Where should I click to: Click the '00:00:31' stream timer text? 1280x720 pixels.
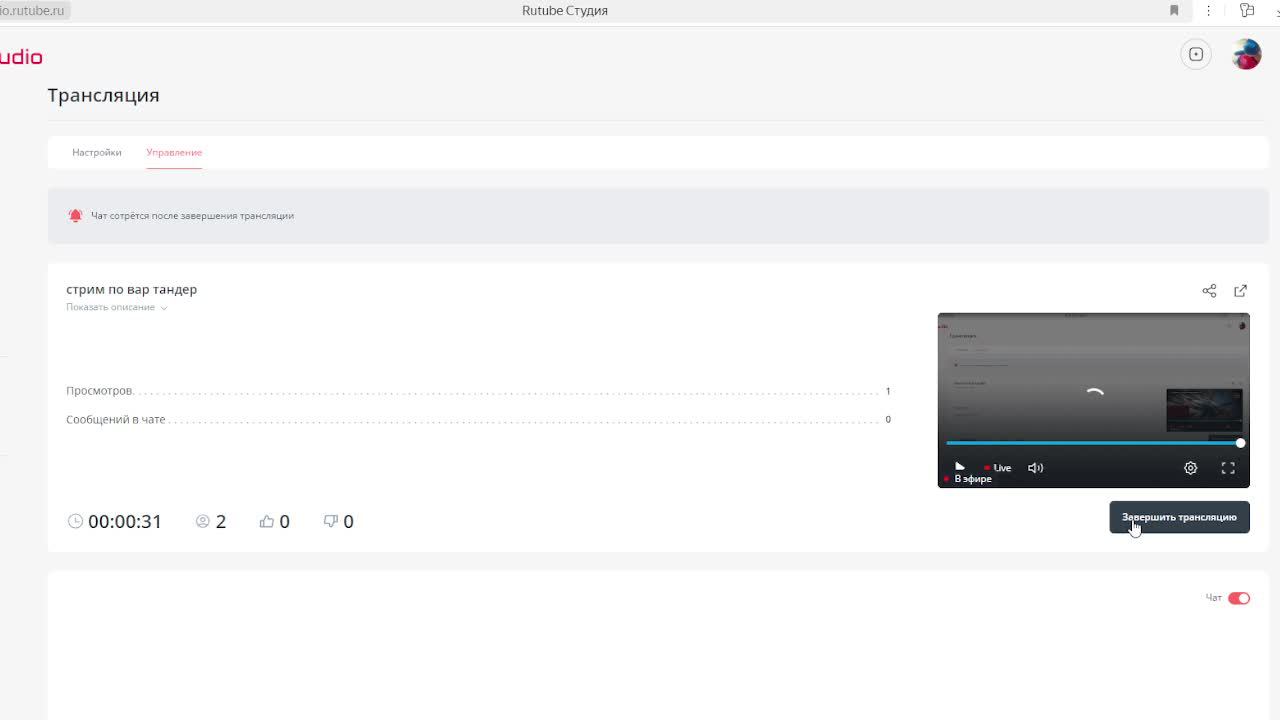125,521
